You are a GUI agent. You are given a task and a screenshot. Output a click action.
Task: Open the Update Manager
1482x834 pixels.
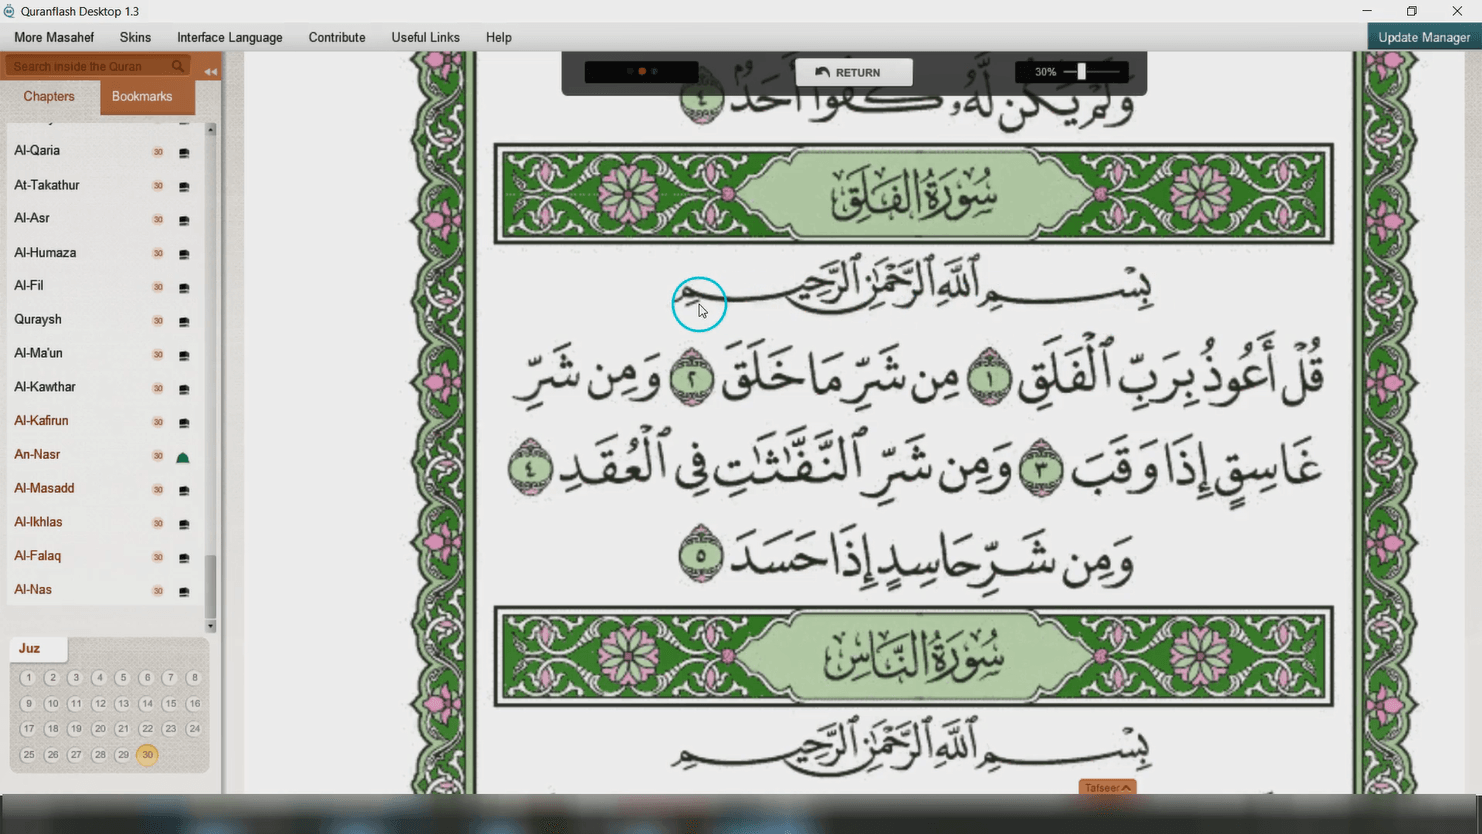point(1424,37)
